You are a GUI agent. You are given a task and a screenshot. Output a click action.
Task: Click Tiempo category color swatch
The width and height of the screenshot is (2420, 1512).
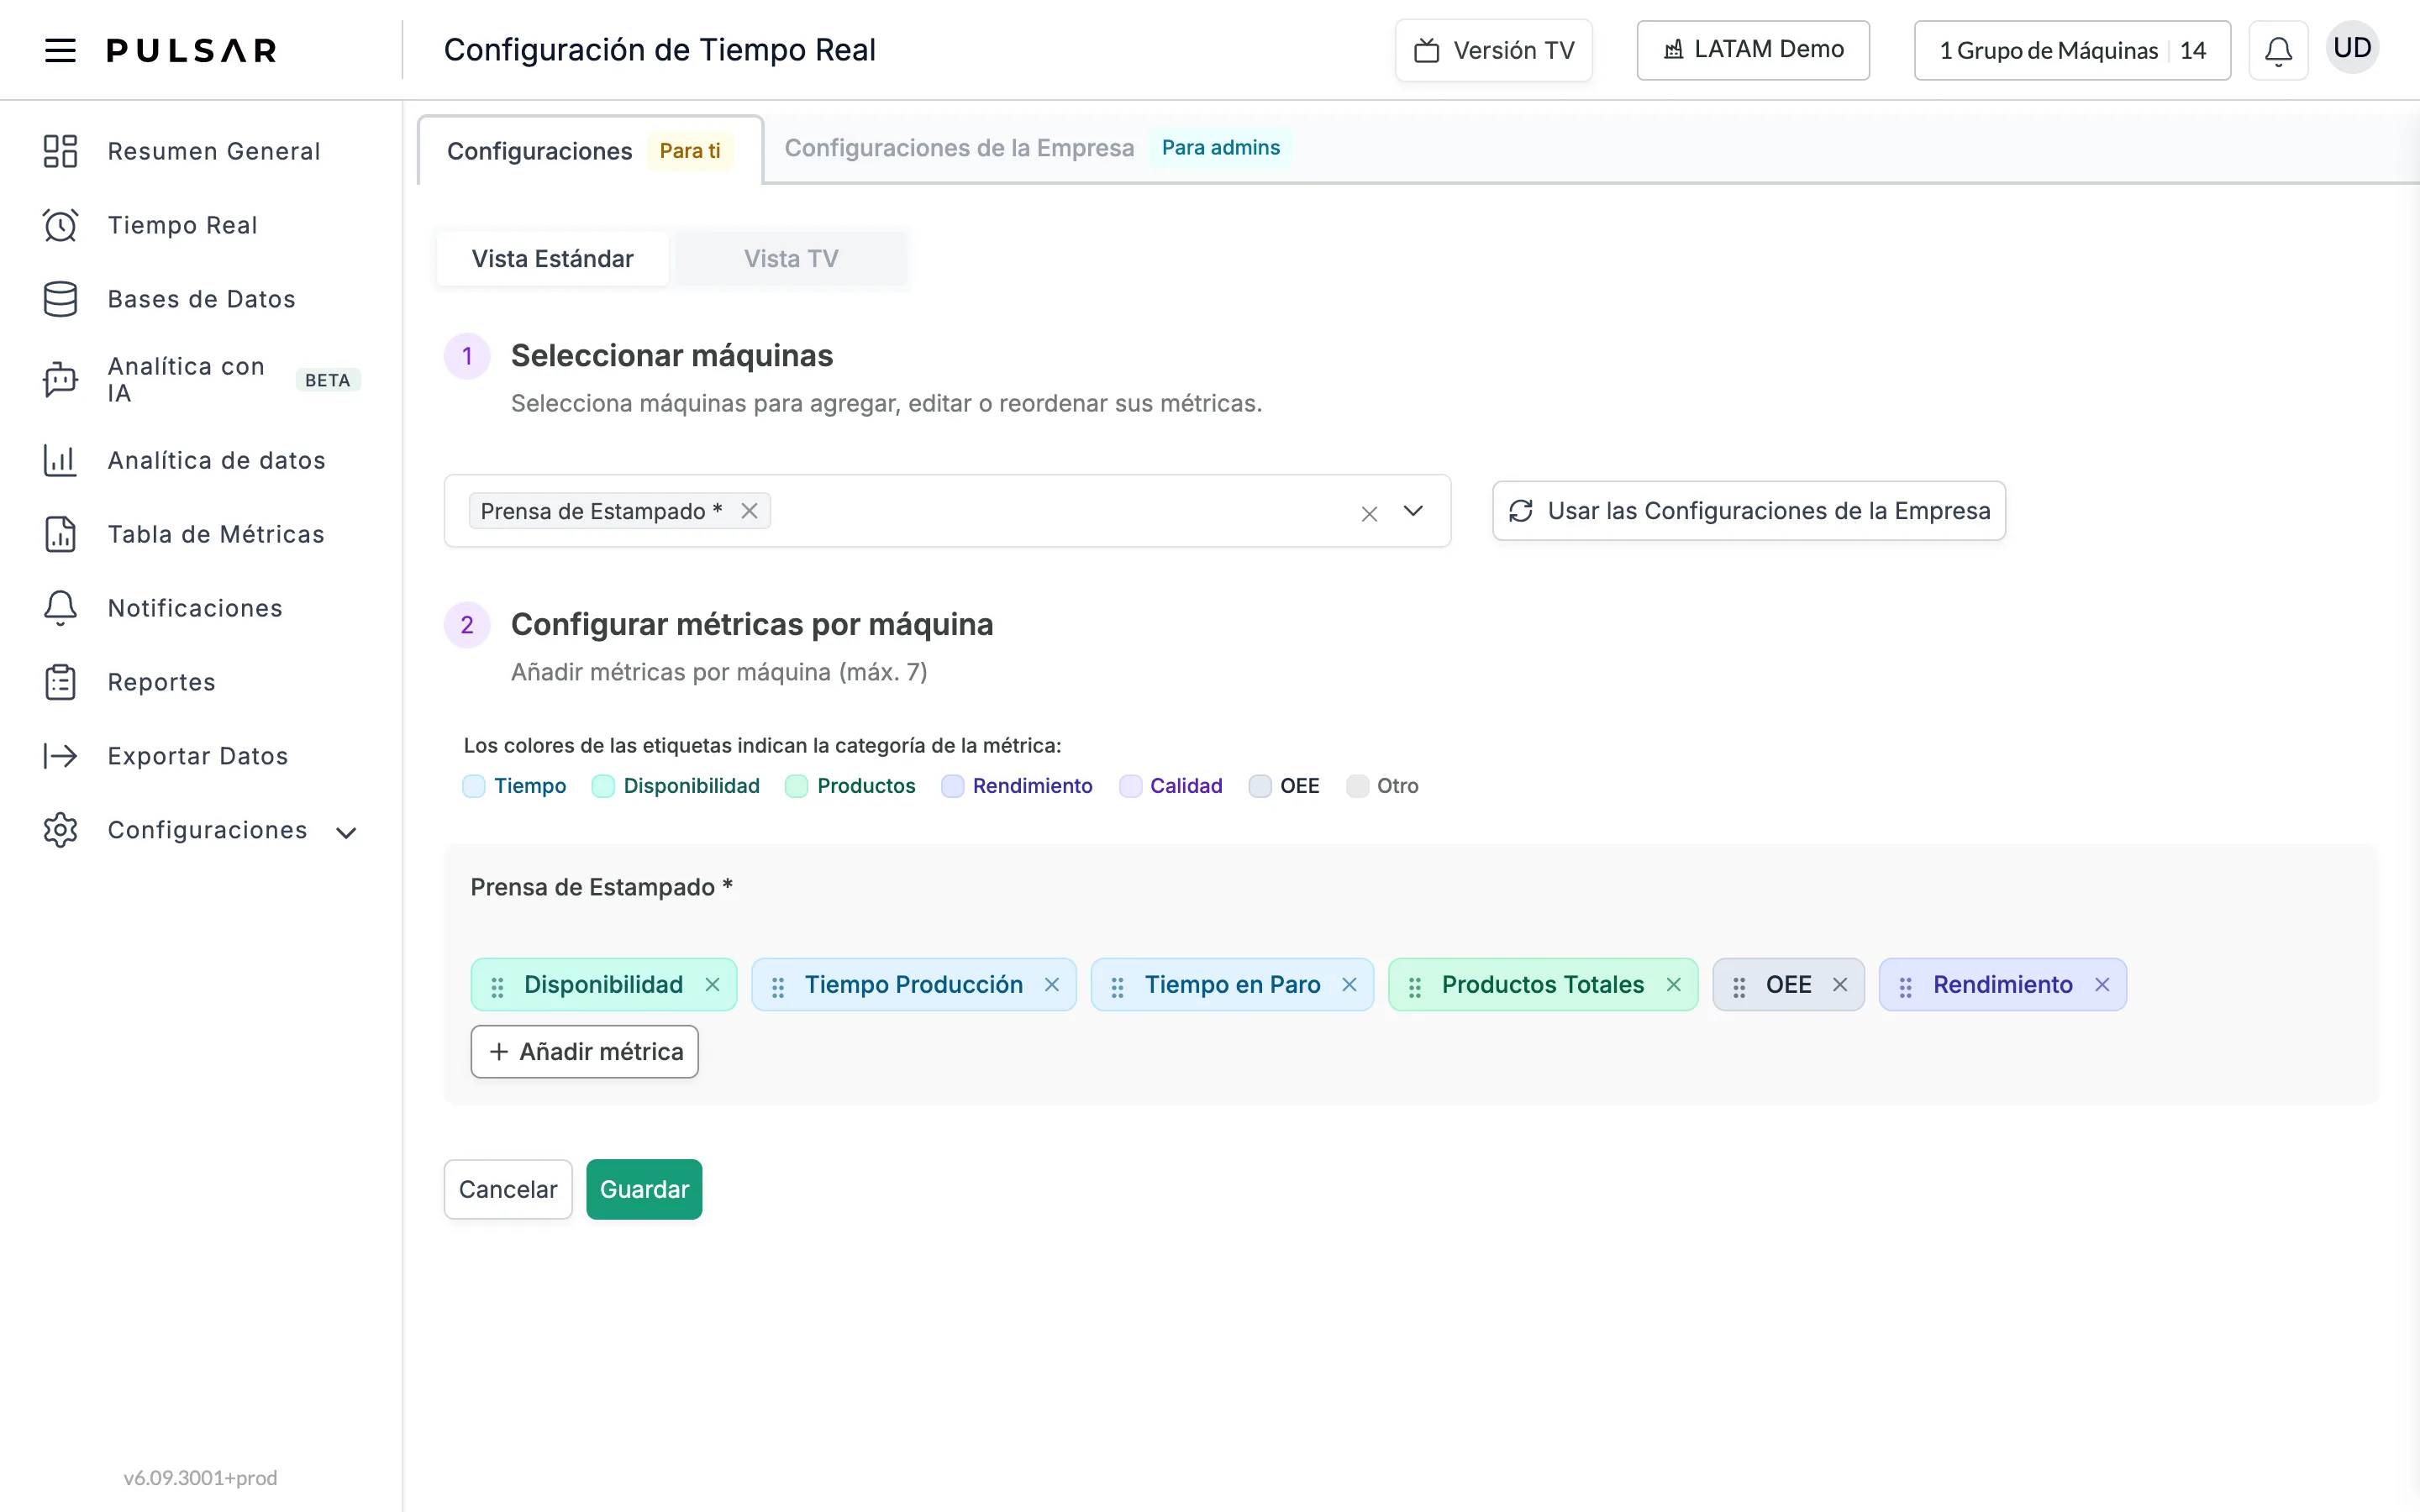tap(474, 786)
